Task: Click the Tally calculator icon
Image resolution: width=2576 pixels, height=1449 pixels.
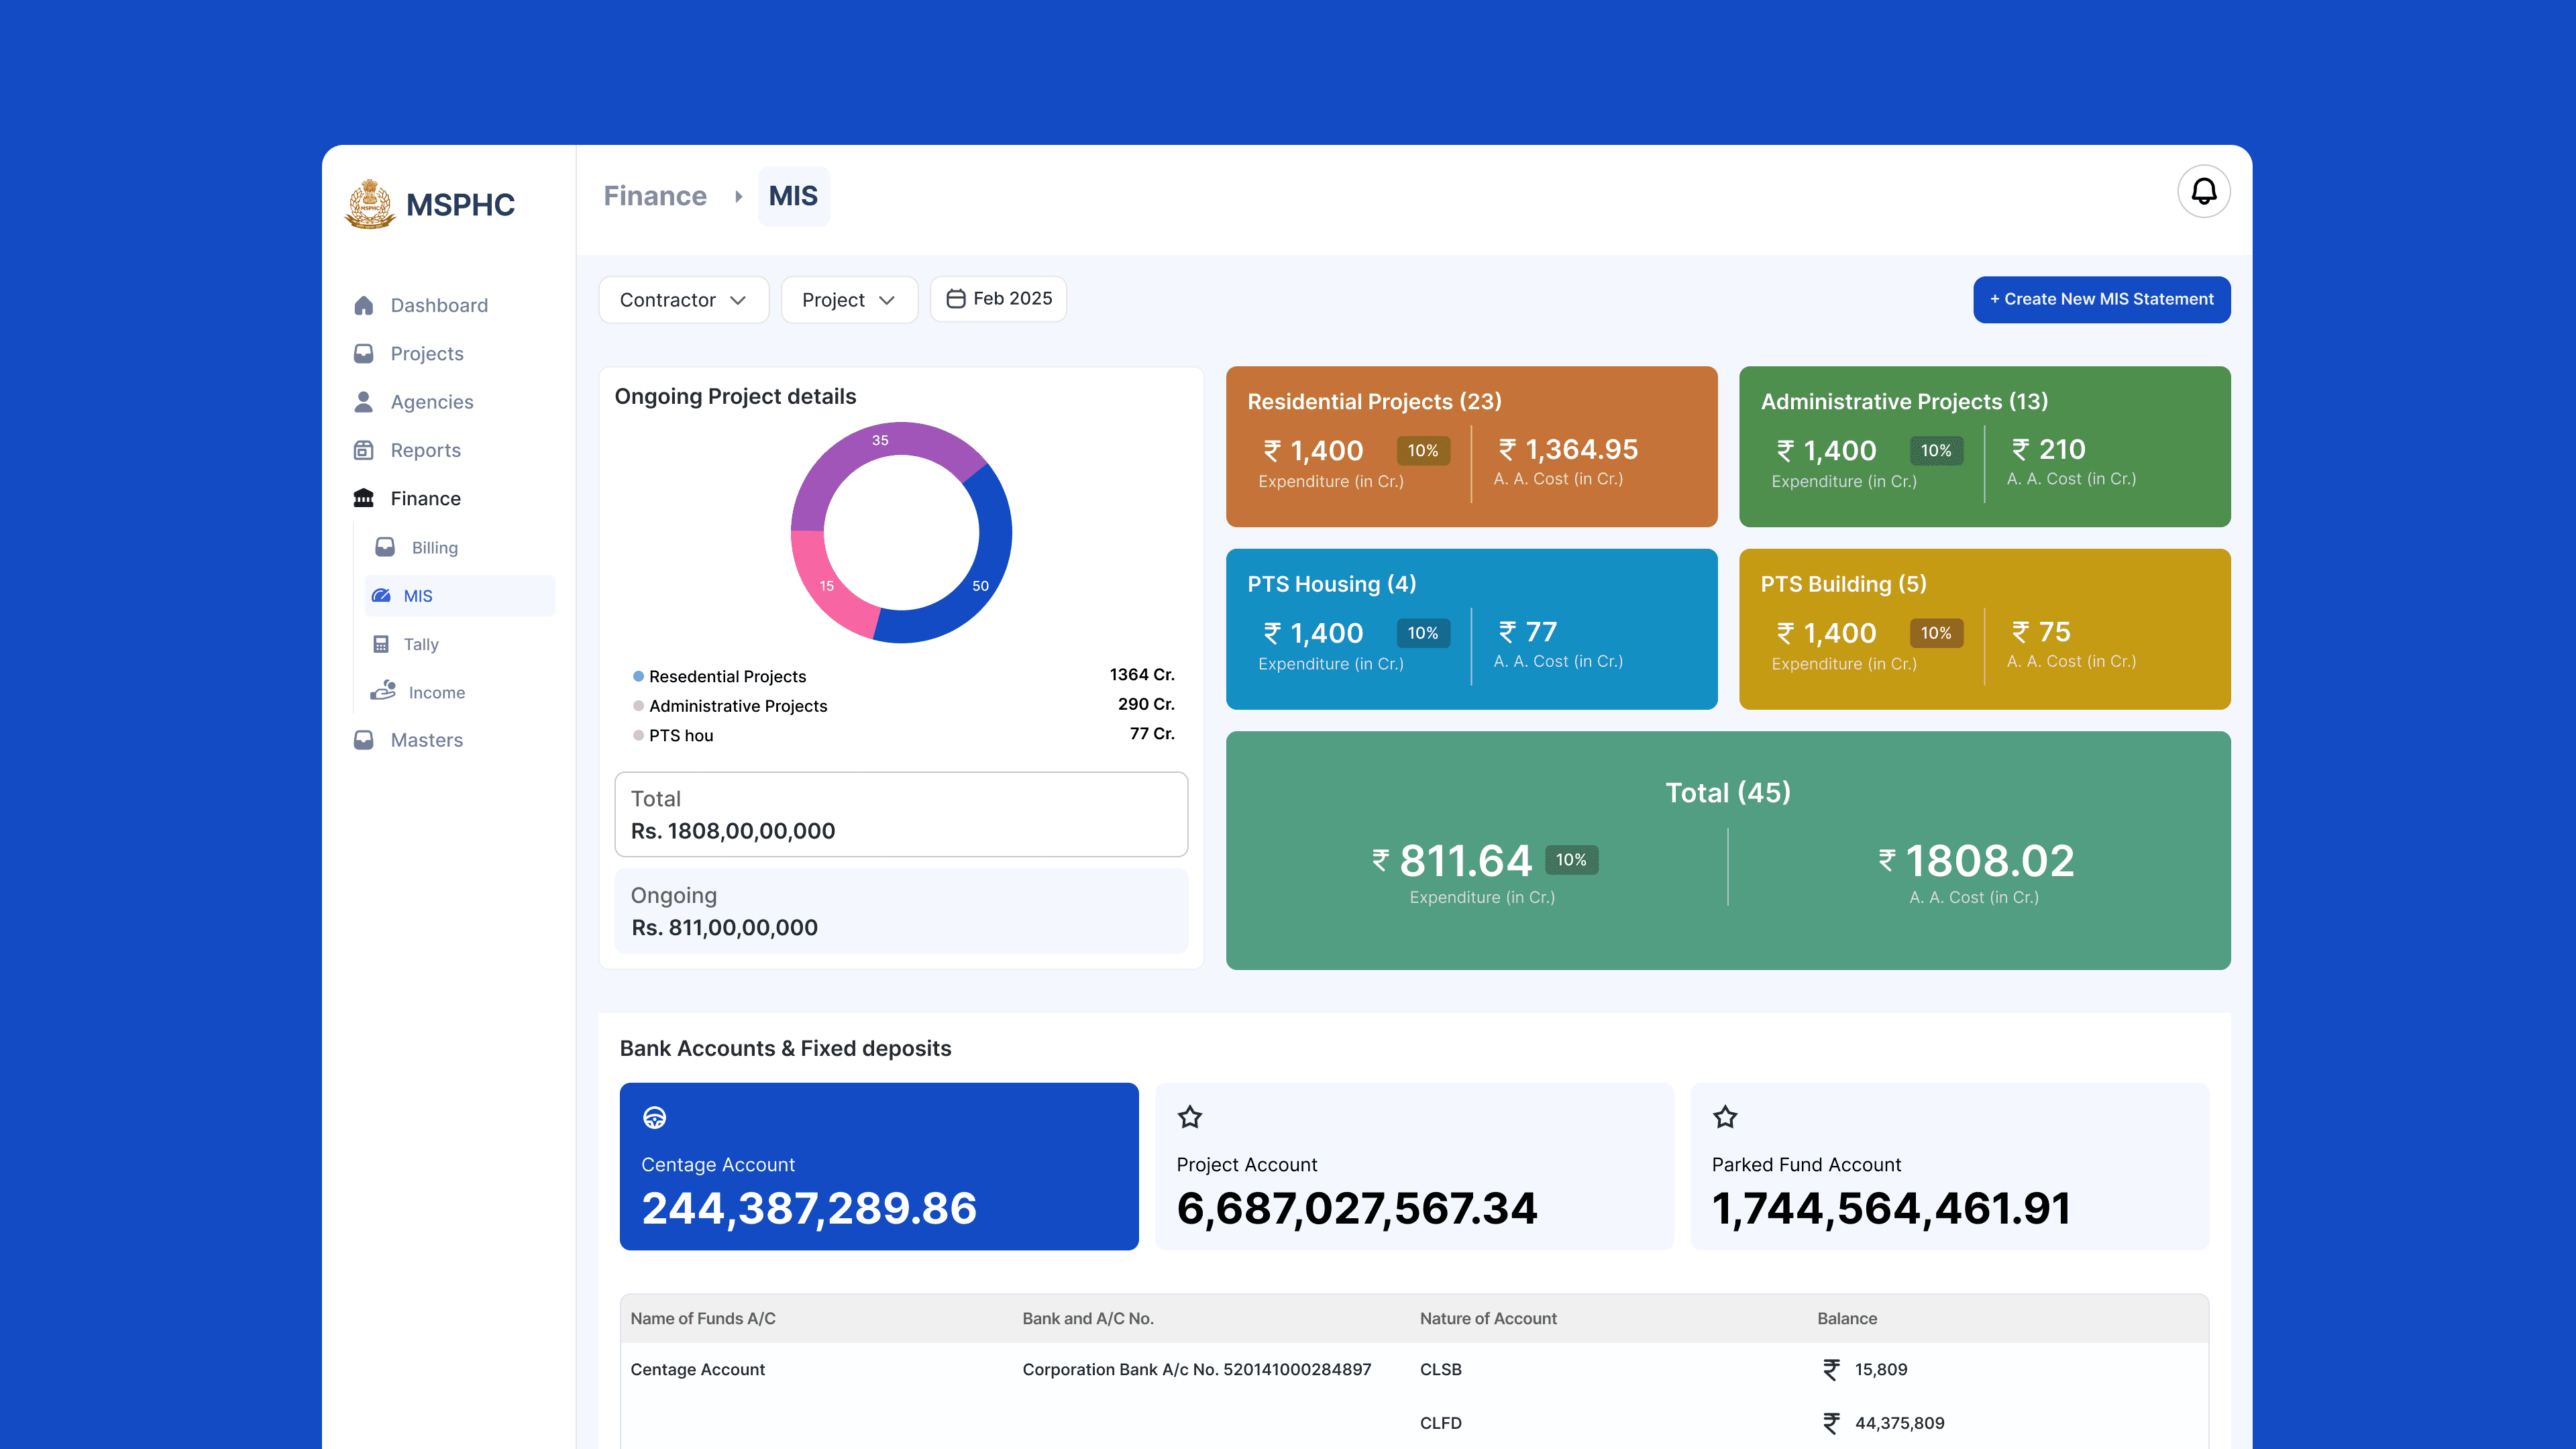Action: [x=381, y=644]
